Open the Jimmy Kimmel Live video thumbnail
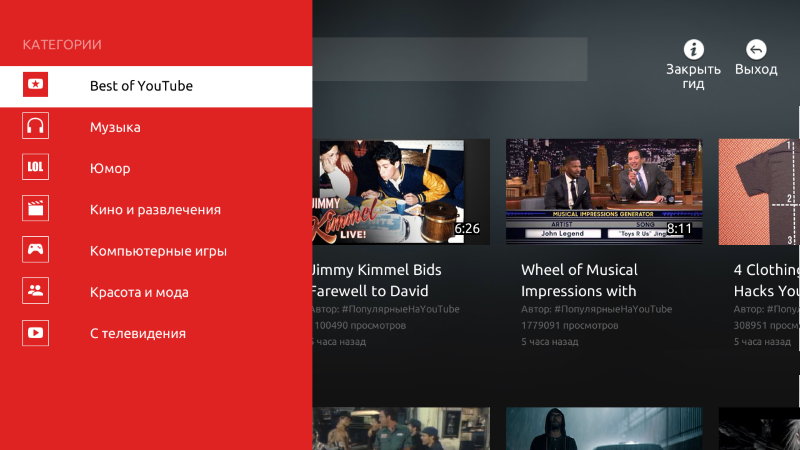The width and height of the screenshot is (800, 450). point(401,192)
